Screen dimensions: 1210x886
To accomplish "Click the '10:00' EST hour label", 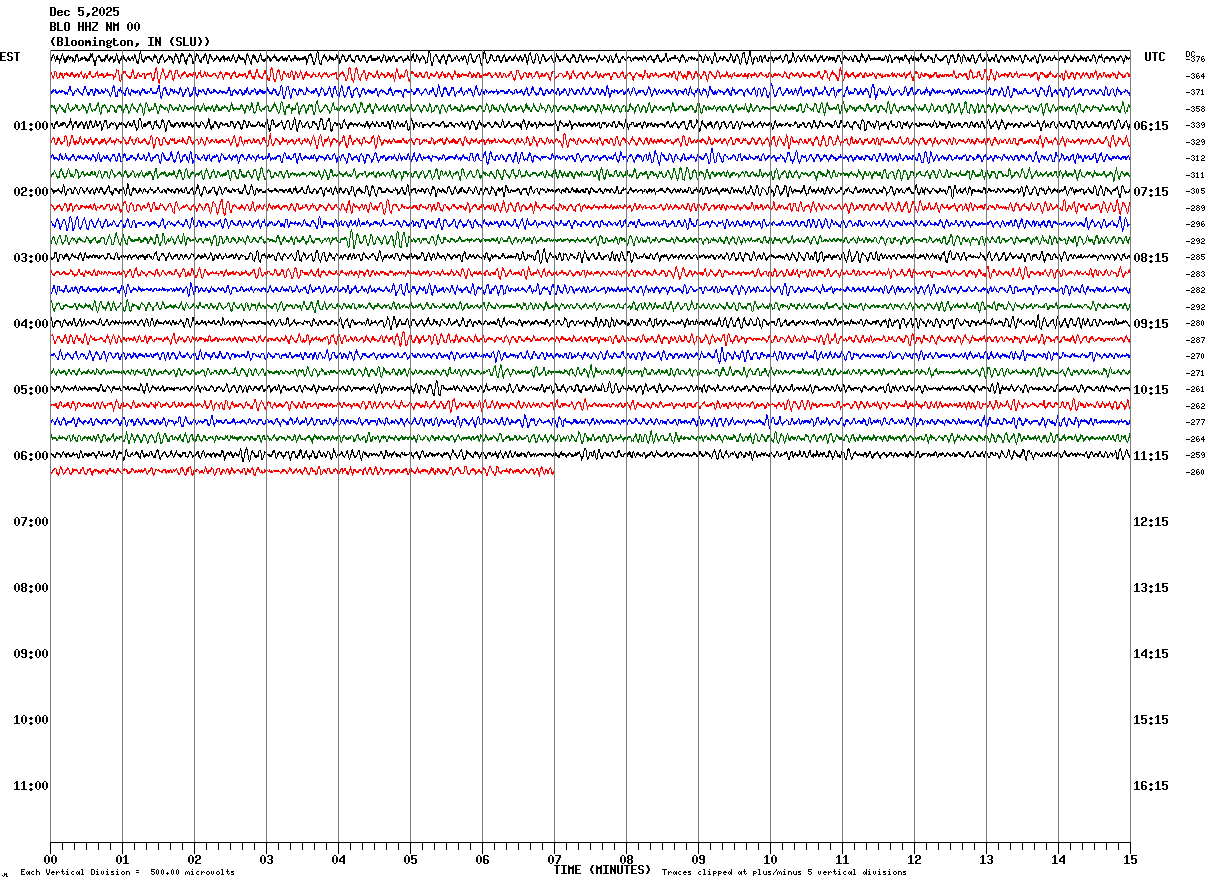I will (31, 720).
